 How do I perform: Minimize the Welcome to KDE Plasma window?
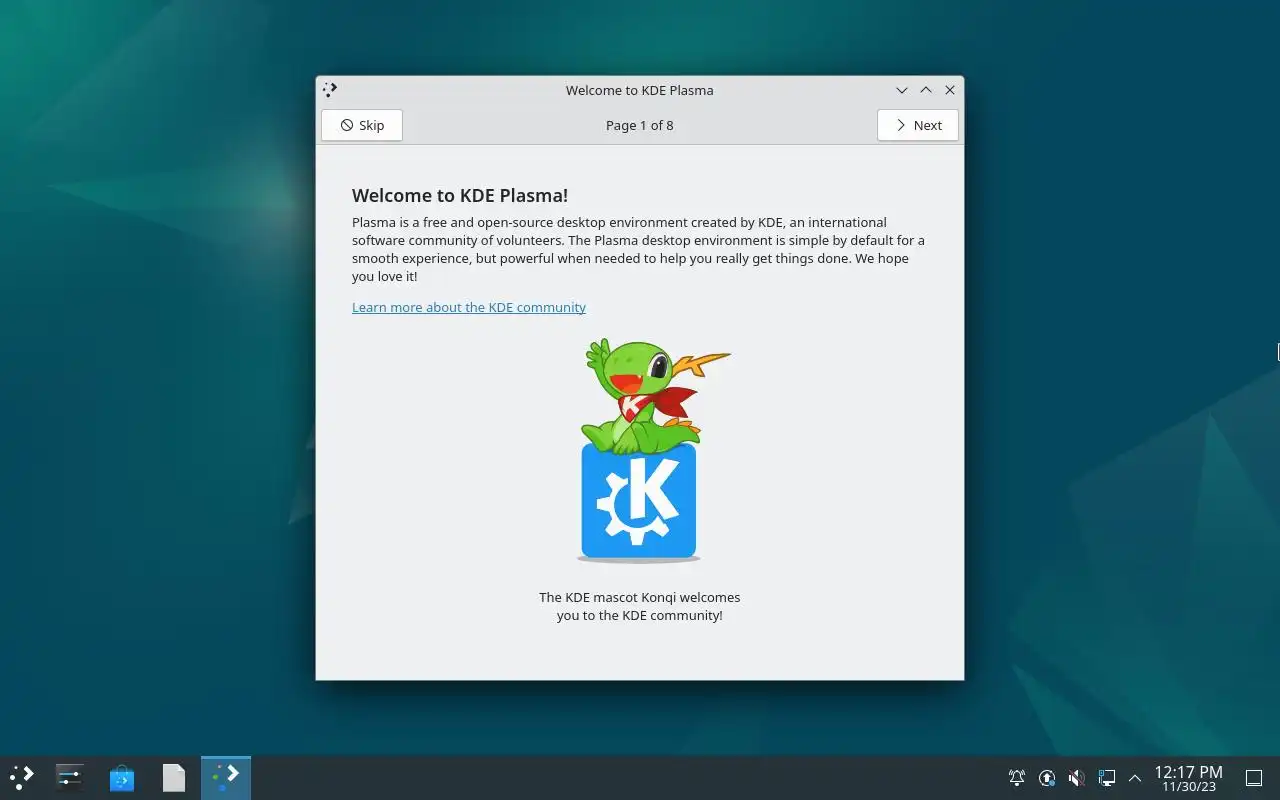click(902, 90)
